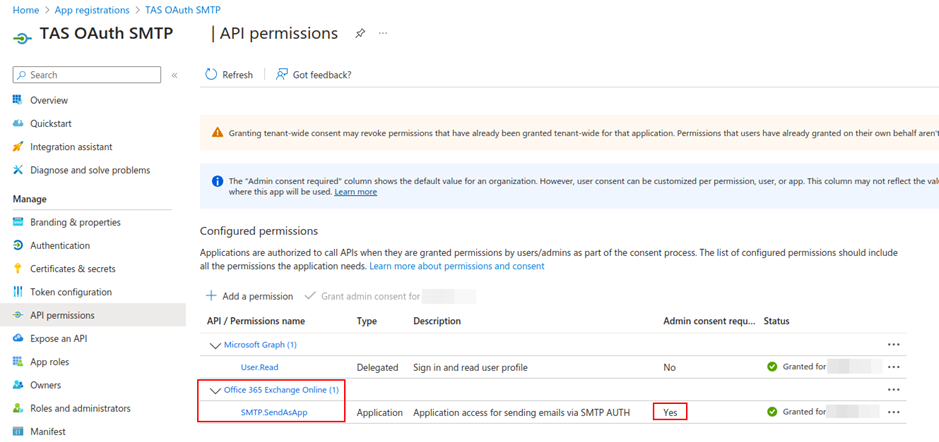The height and width of the screenshot is (442, 939).
Task: Open the Authentication menu item
Action: (x=60, y=246)
